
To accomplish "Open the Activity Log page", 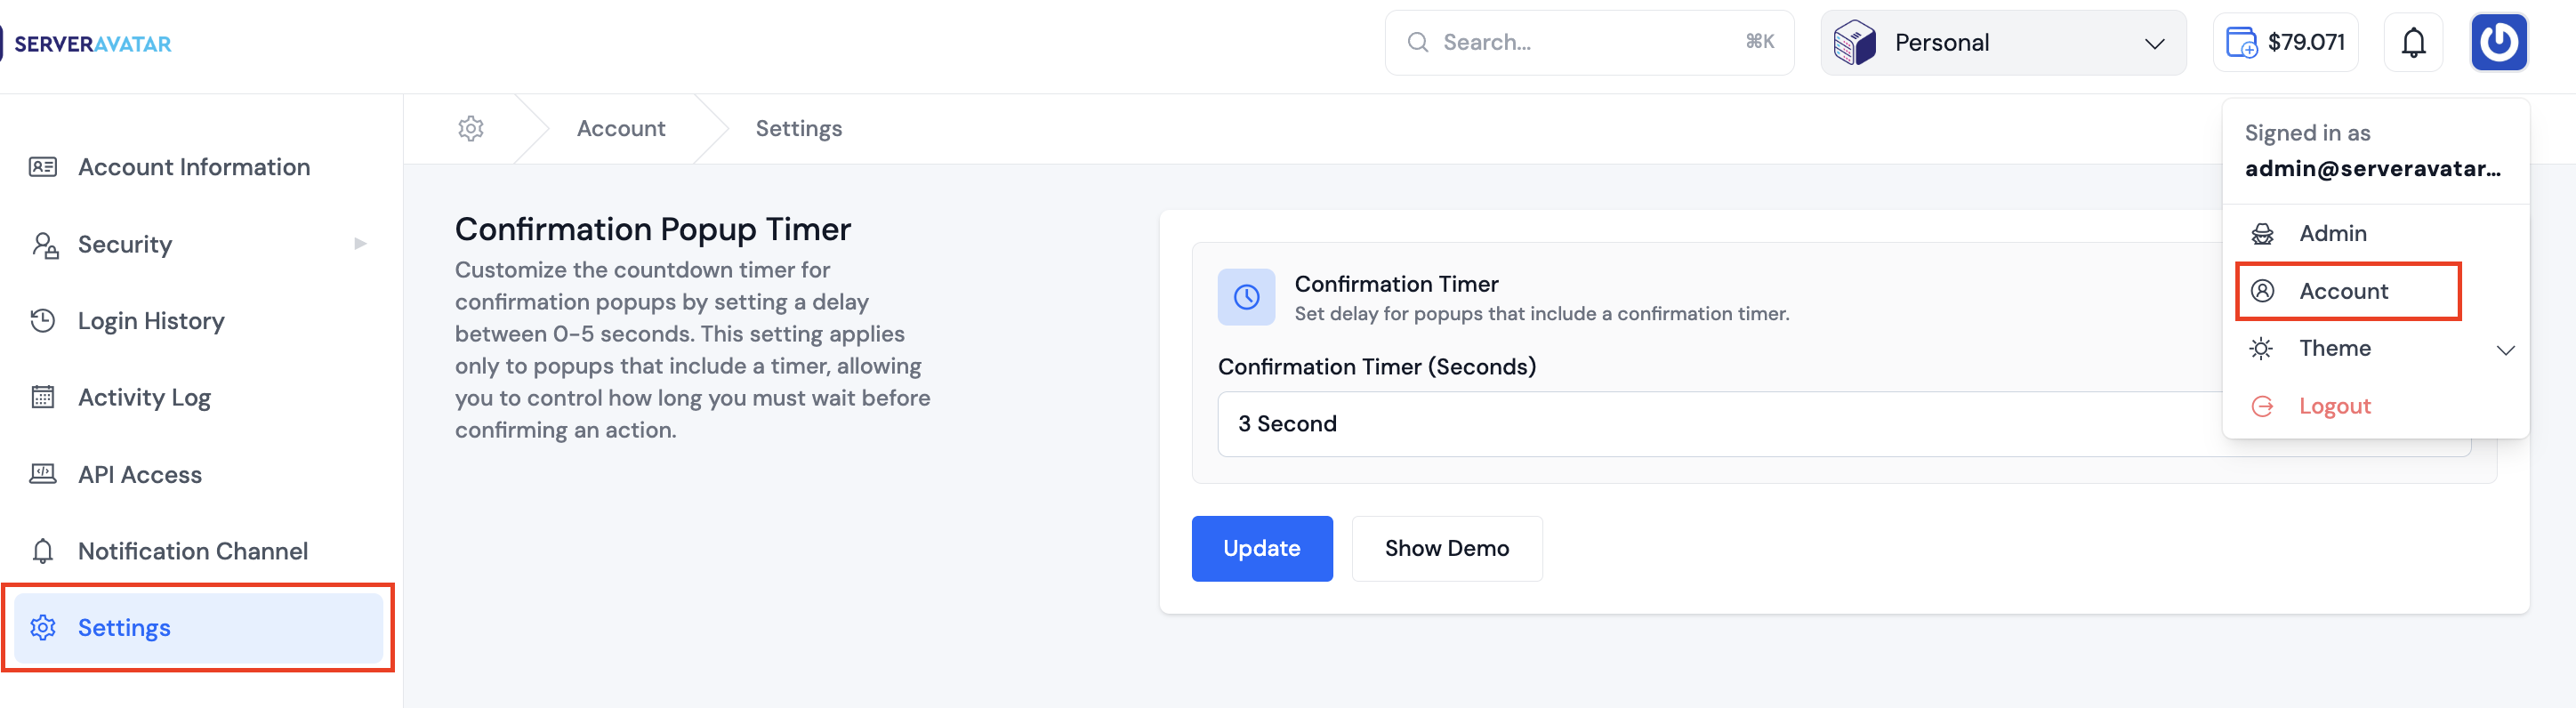I will tap(144, 398).
